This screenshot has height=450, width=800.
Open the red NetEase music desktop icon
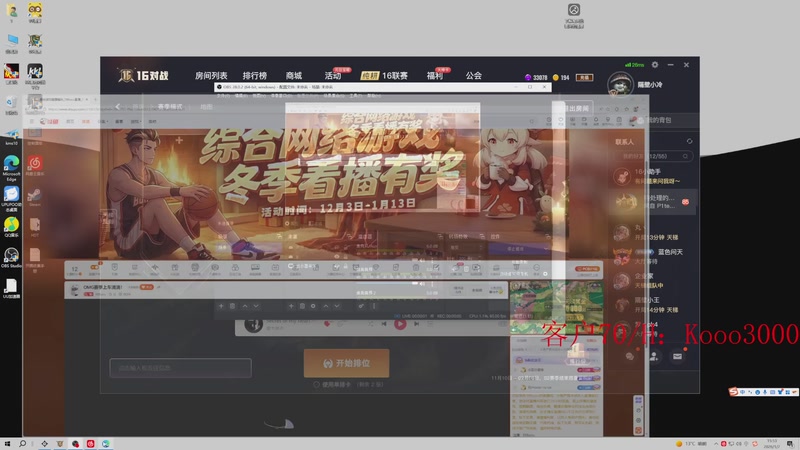click(x=35, y=166)
